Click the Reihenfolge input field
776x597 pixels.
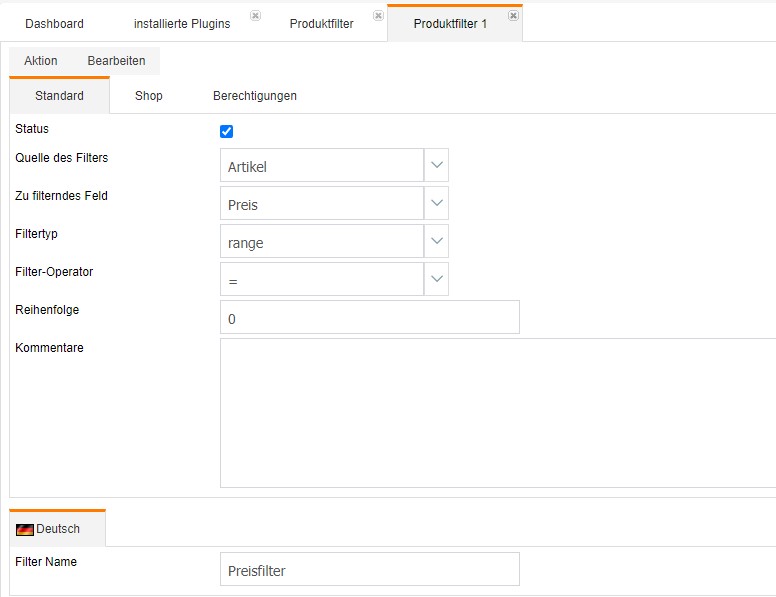pyautogui.click(x=370, y=317)
